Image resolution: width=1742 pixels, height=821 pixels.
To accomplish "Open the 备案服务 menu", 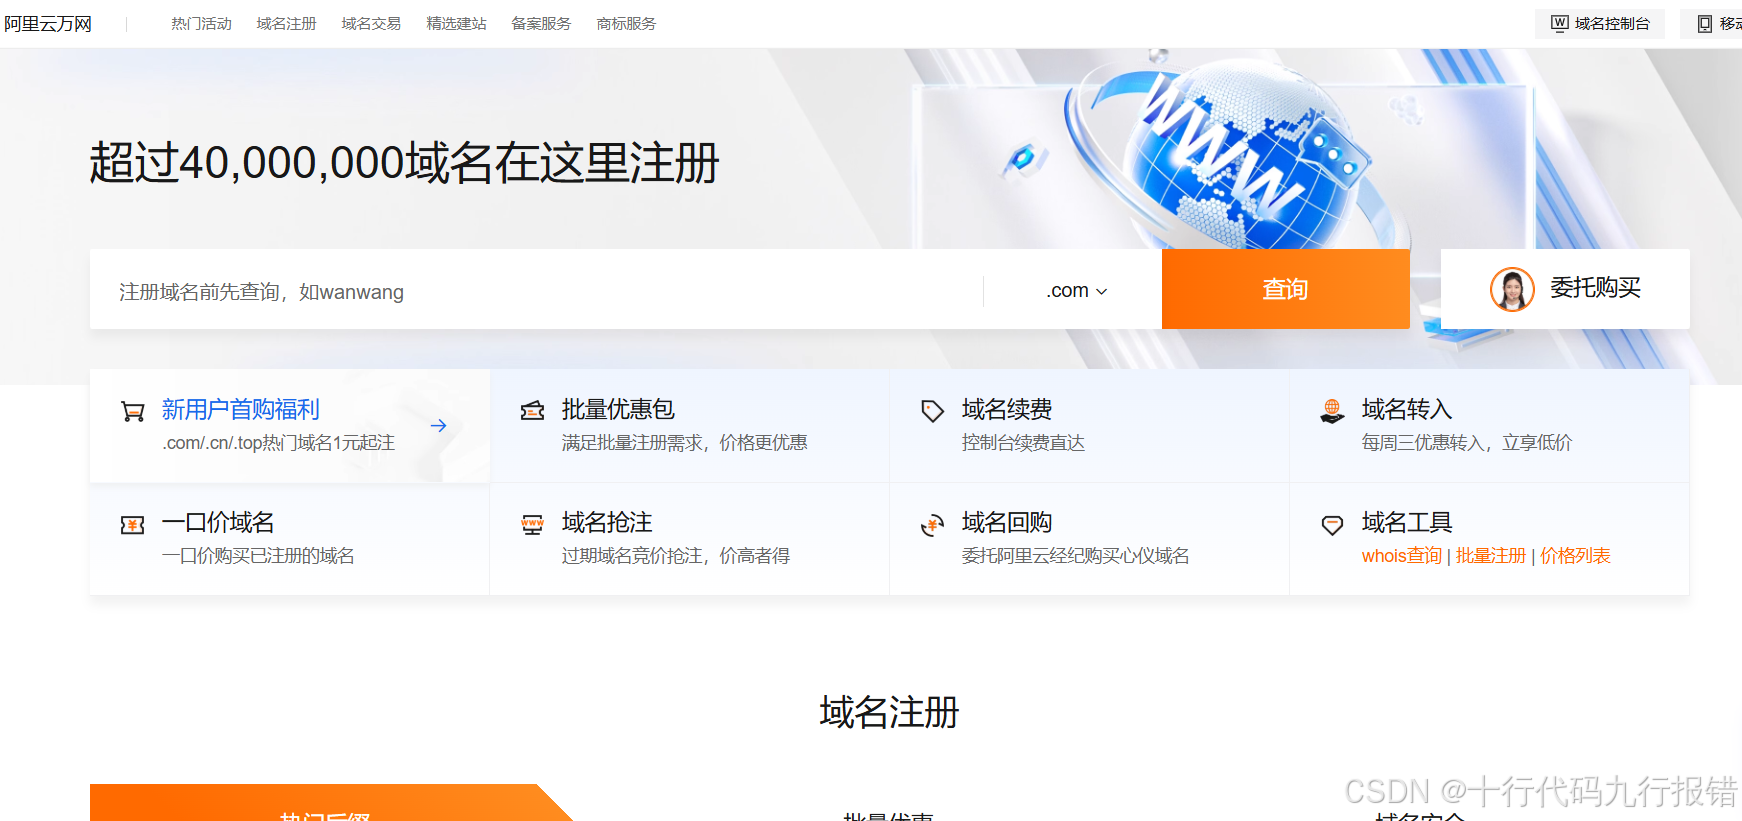I will [x=541, y=24].
